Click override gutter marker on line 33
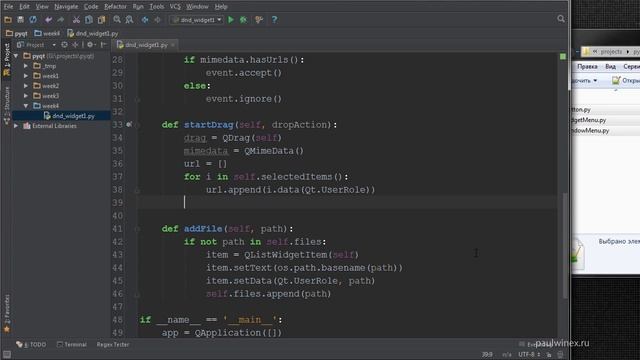640x360 pixels. coord(129,124)
